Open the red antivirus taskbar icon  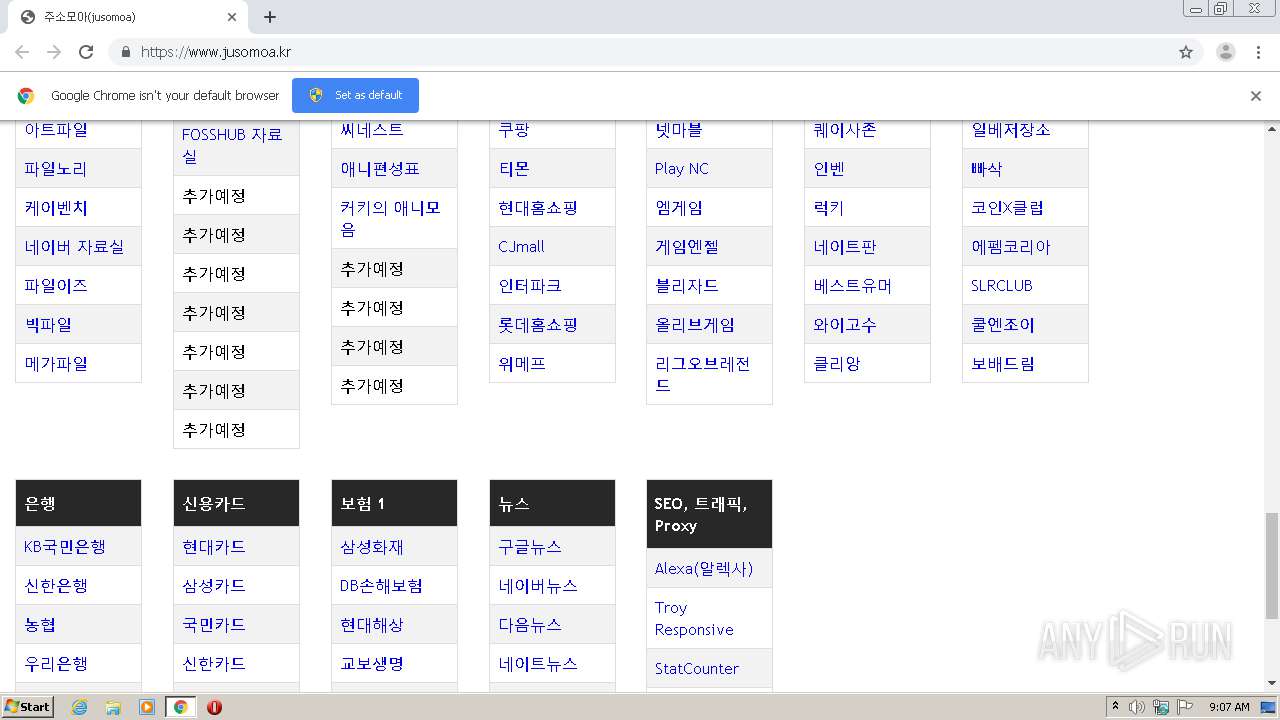coord(214,707)
